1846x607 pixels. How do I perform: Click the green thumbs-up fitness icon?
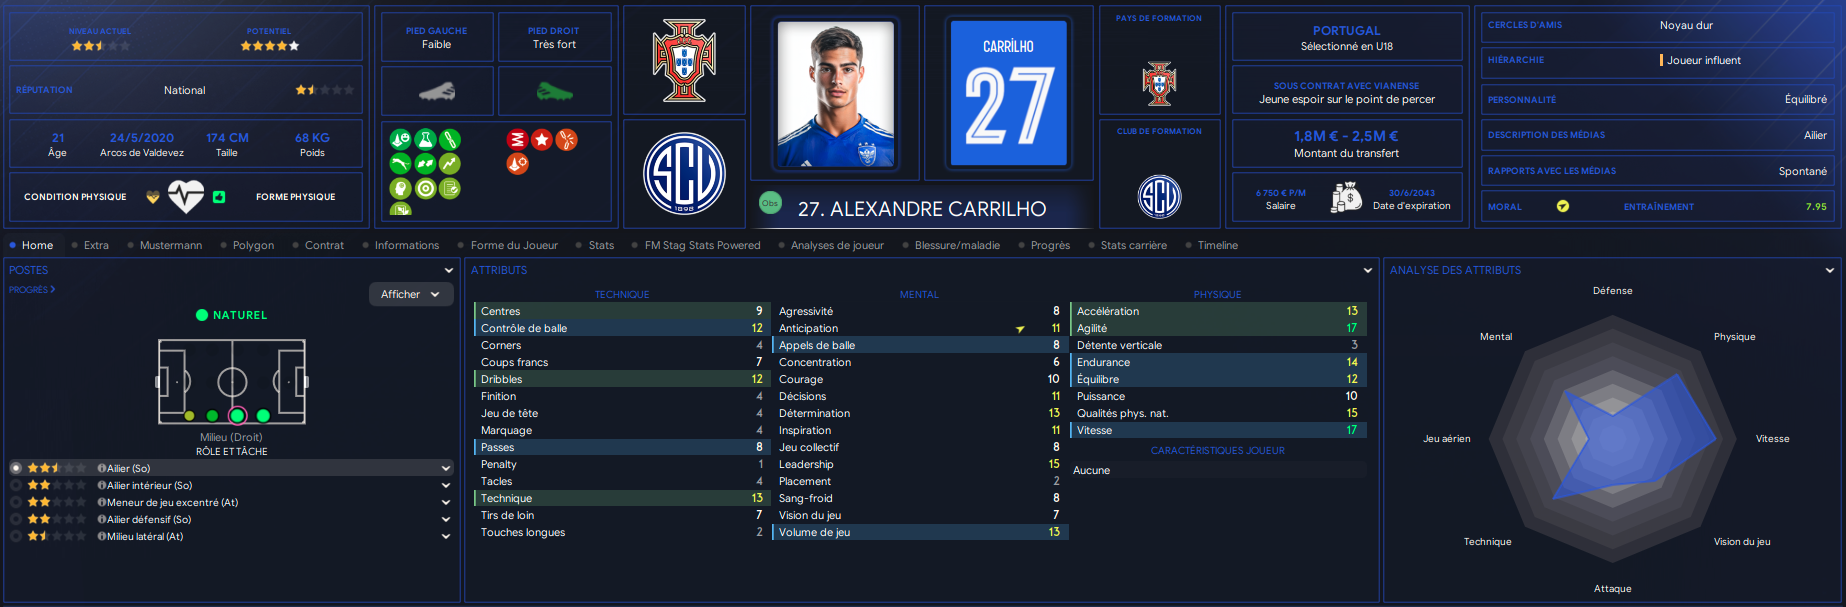219,197
